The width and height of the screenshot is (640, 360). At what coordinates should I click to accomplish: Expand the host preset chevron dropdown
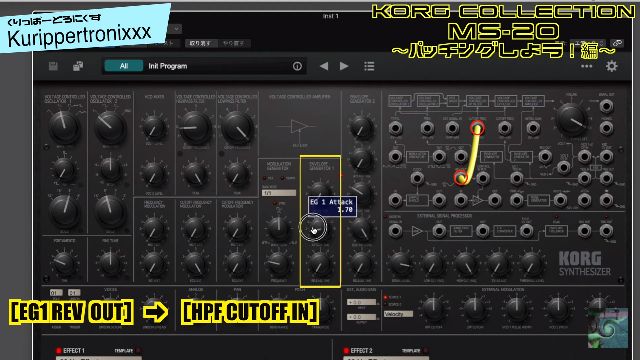point(176,29)
